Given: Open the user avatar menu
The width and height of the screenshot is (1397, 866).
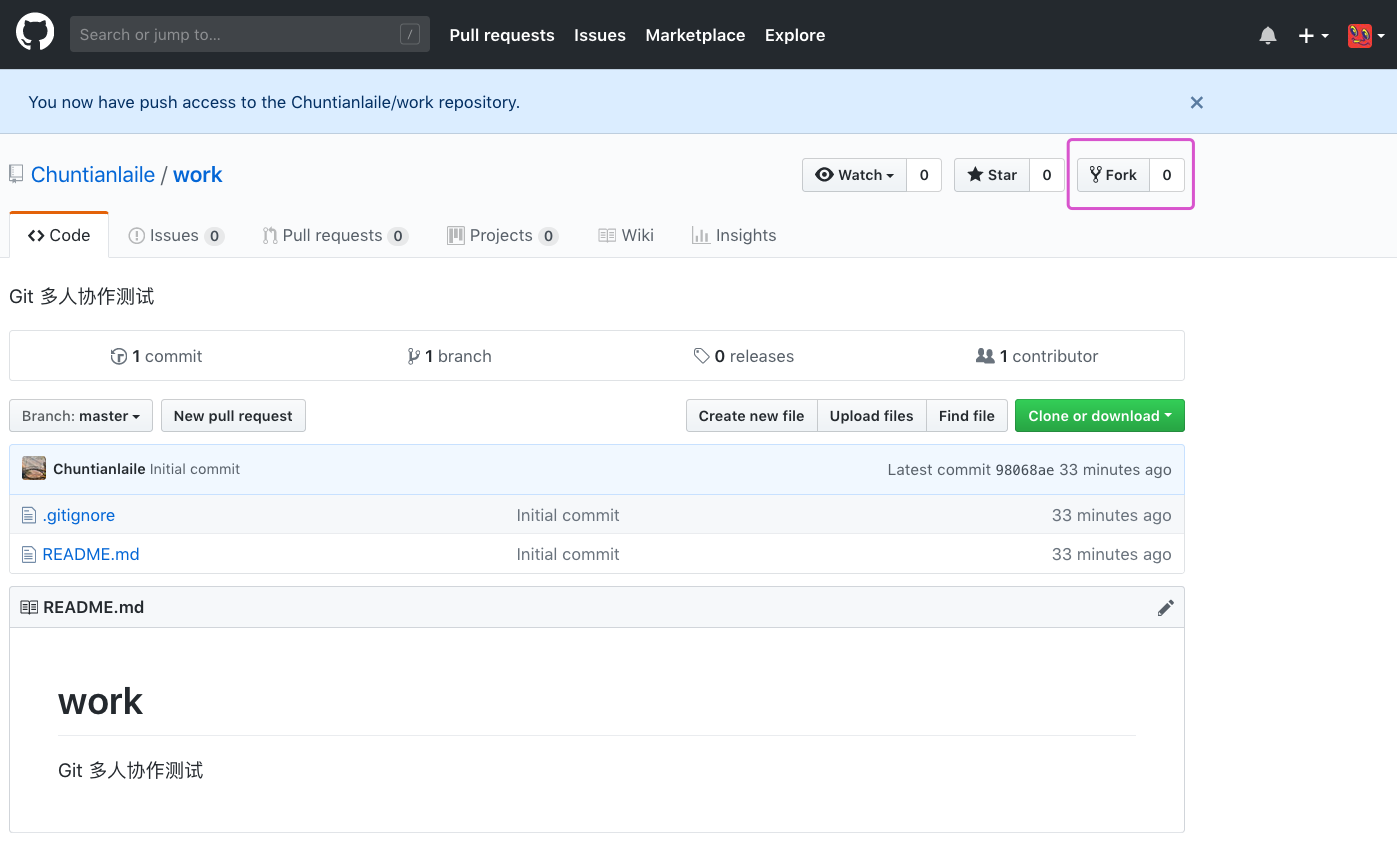Looking at the screenshot, I should (x=1365, y=35).
